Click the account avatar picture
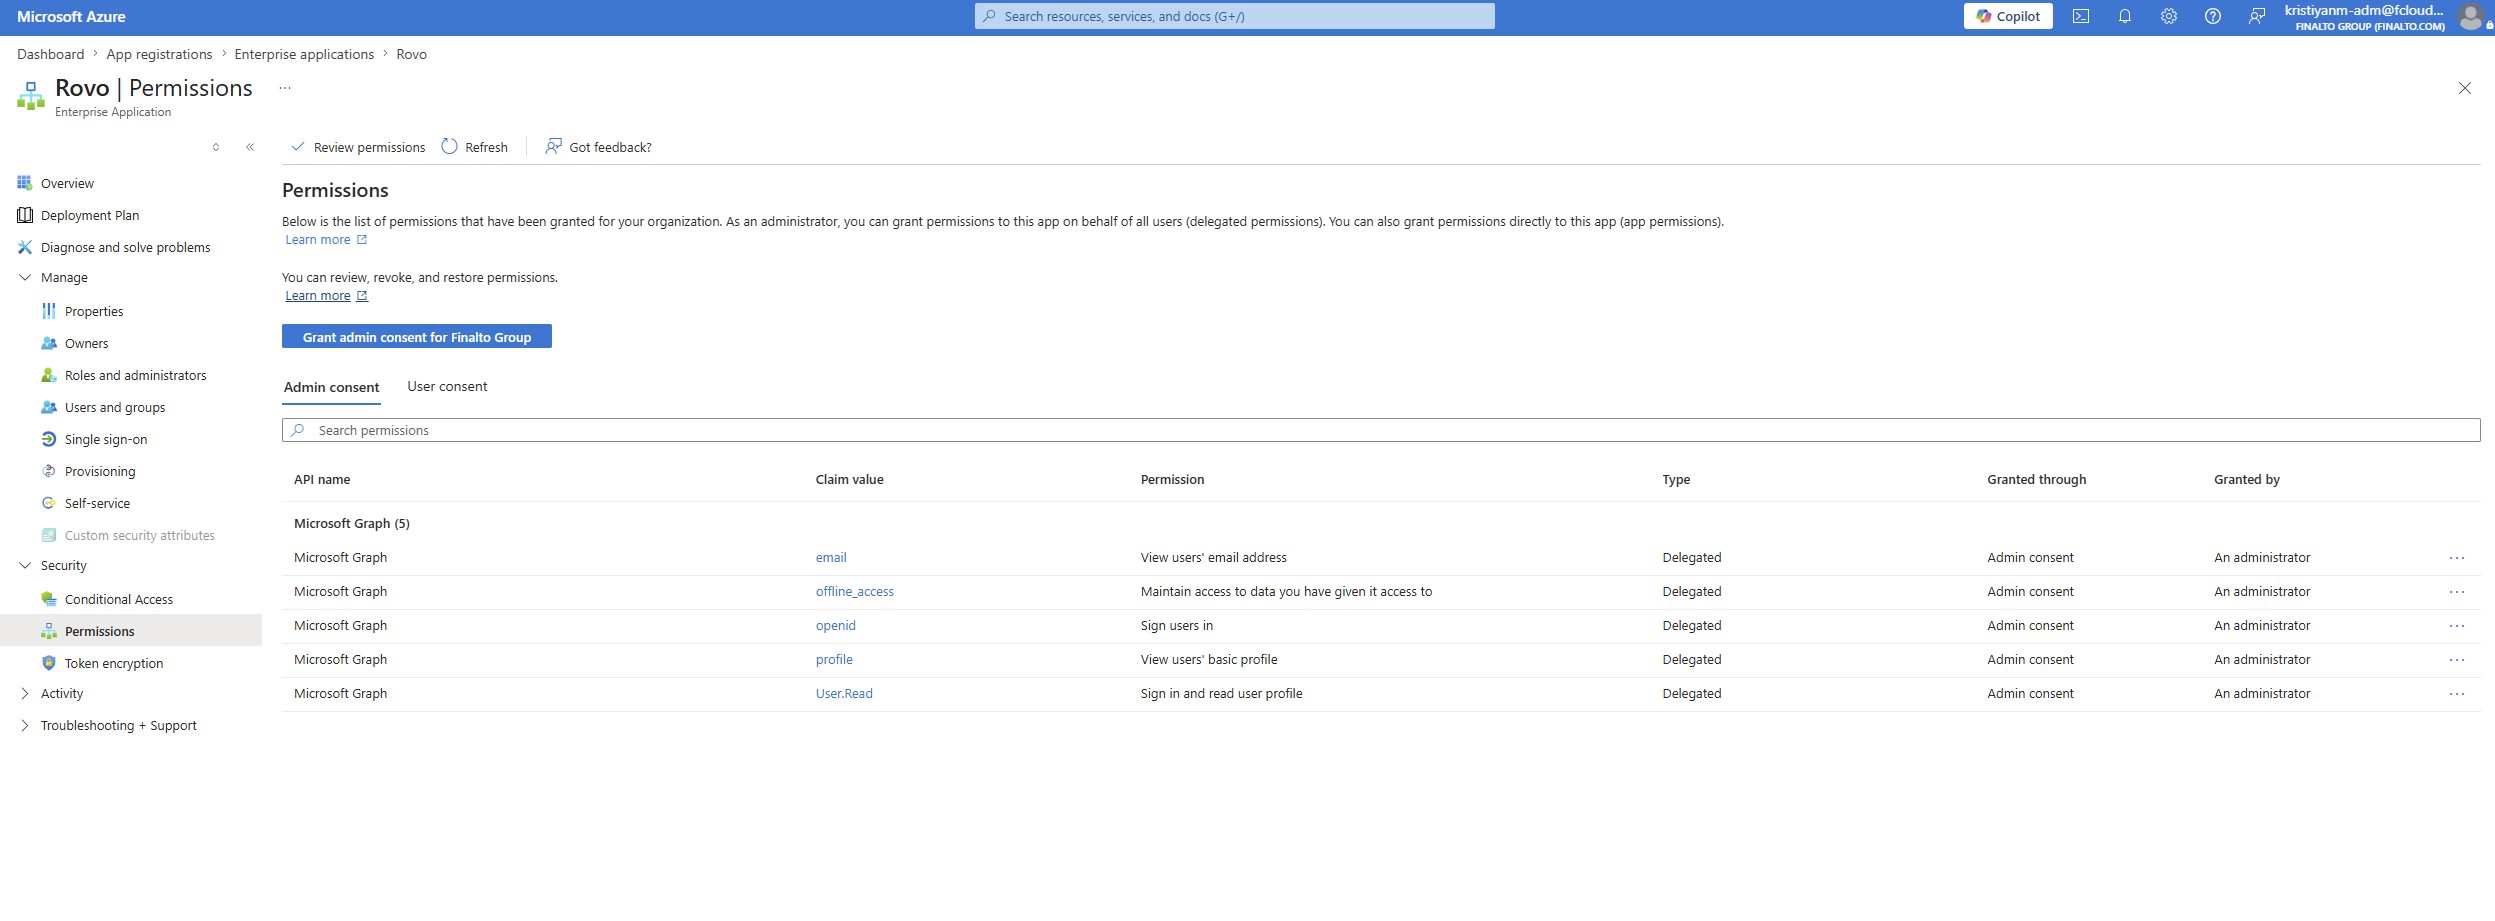This screenshot has width=2495, height=921. click(x=2471, y=16)
